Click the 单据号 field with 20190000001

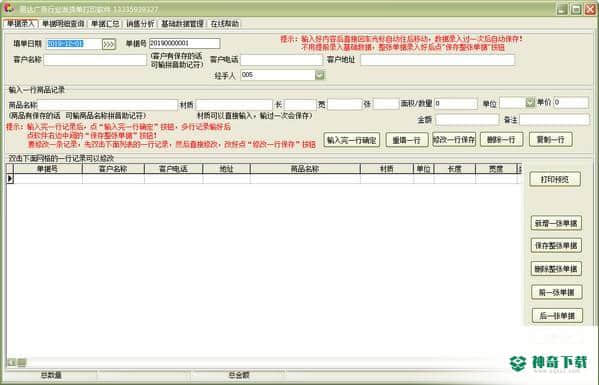tap(185, 44)
